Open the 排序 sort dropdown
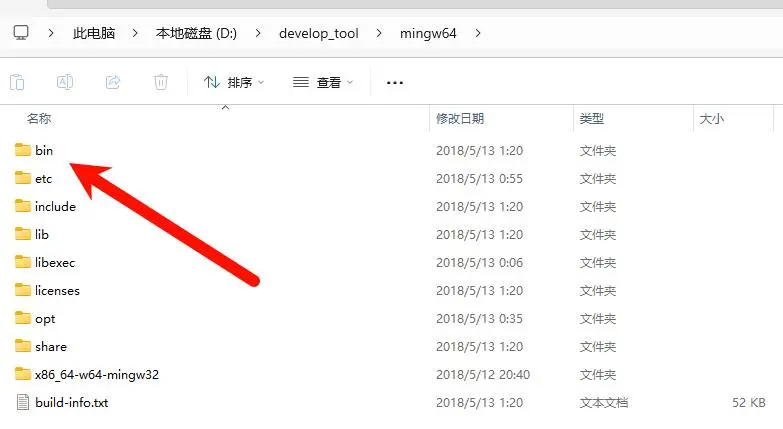The height and width of the screenshot is (429, 783). point(234,82)
